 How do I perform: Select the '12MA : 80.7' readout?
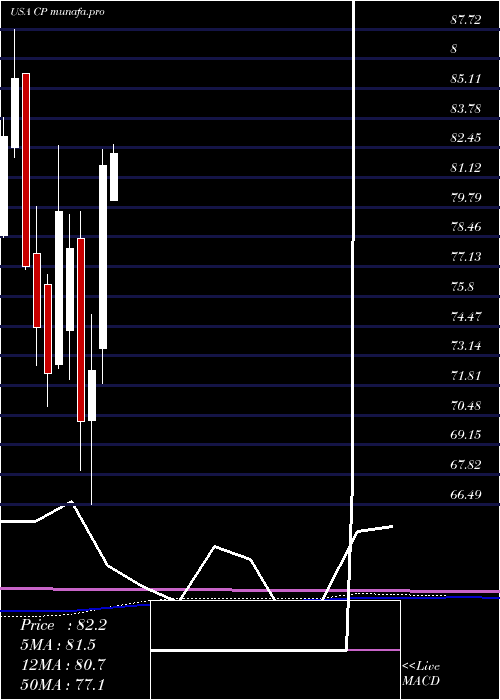[x=63, y=664]
